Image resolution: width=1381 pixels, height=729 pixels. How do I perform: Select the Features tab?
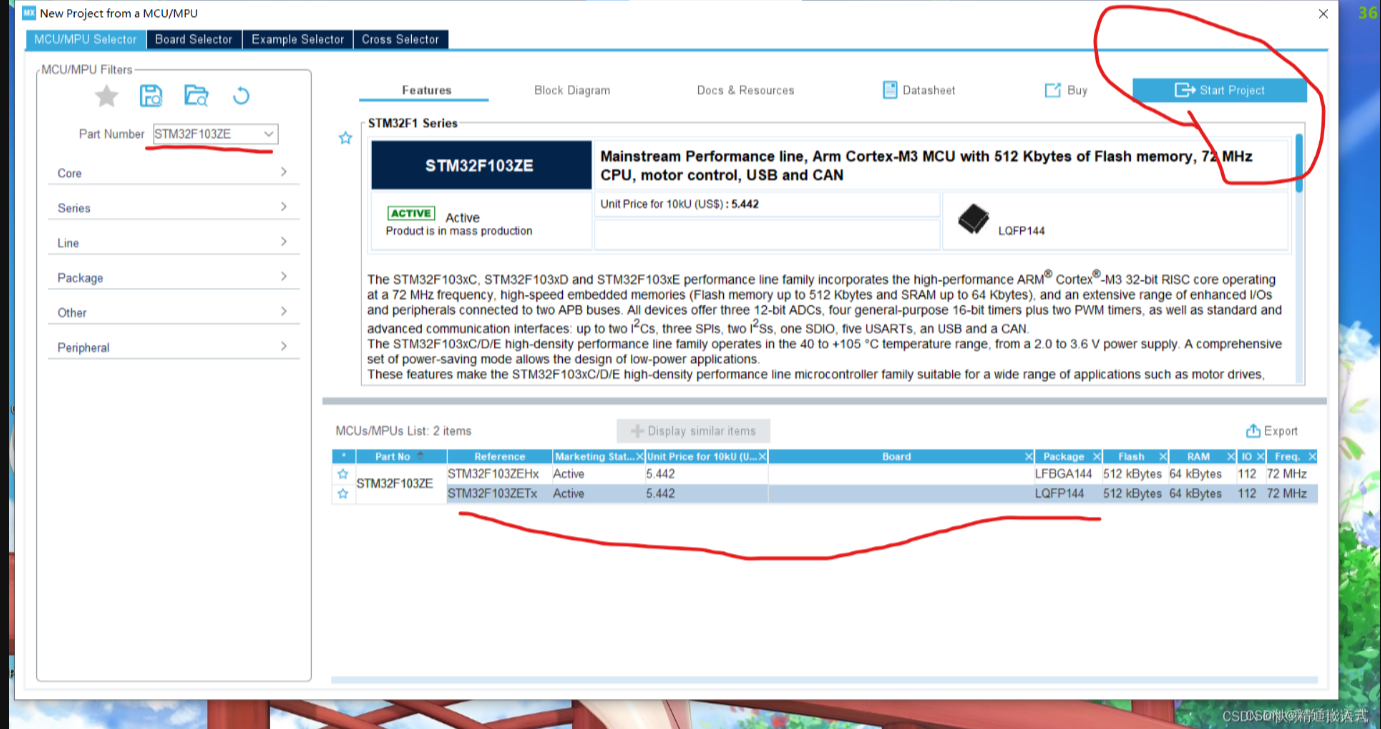click(426, 90)
